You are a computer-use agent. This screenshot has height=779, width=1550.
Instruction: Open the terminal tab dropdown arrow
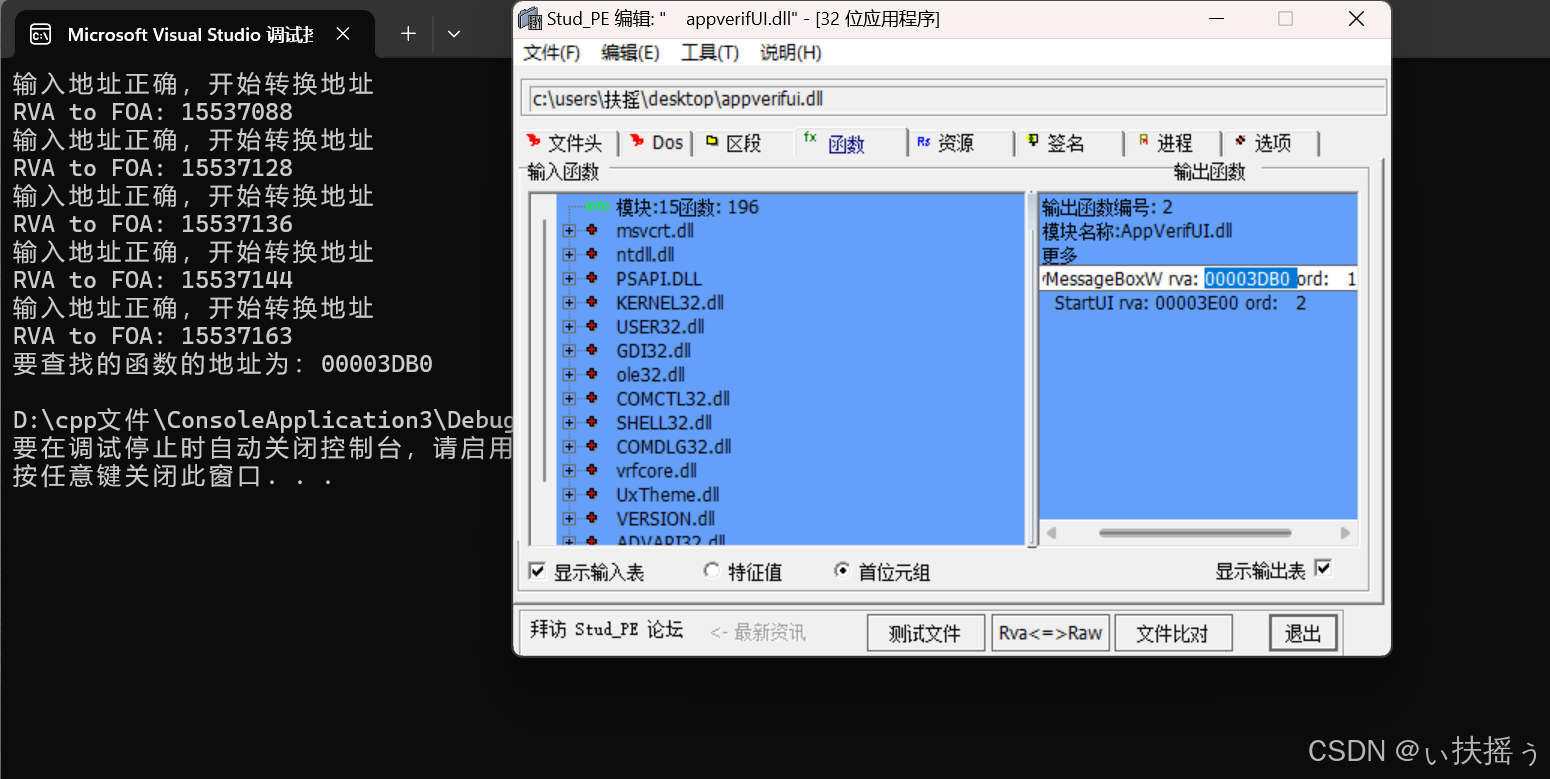[x=454, y=34]
